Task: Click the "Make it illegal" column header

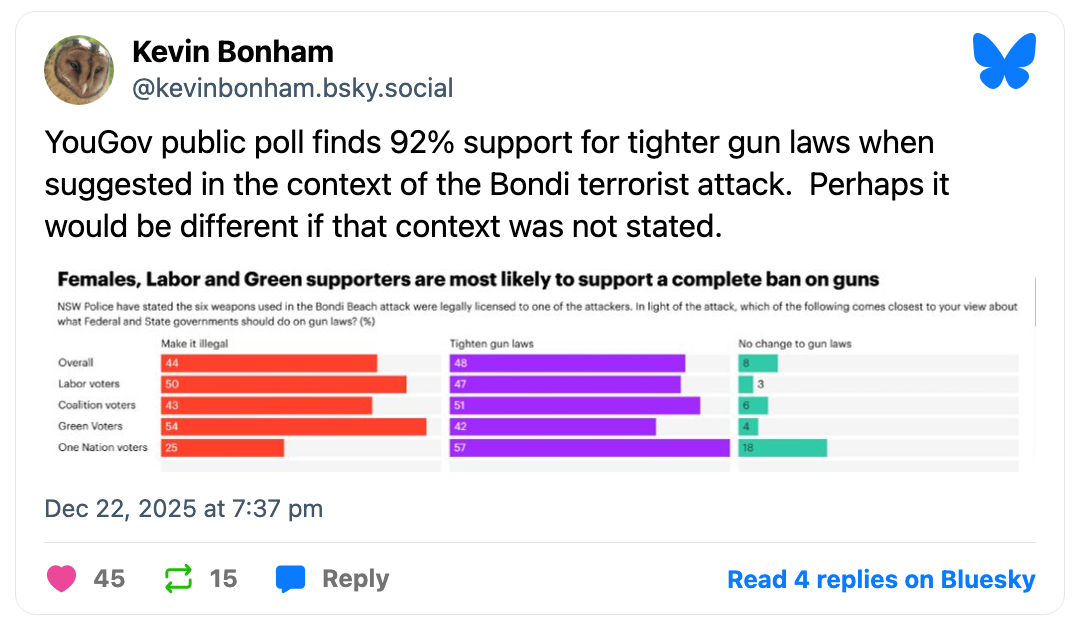Action: coord(194,344)
